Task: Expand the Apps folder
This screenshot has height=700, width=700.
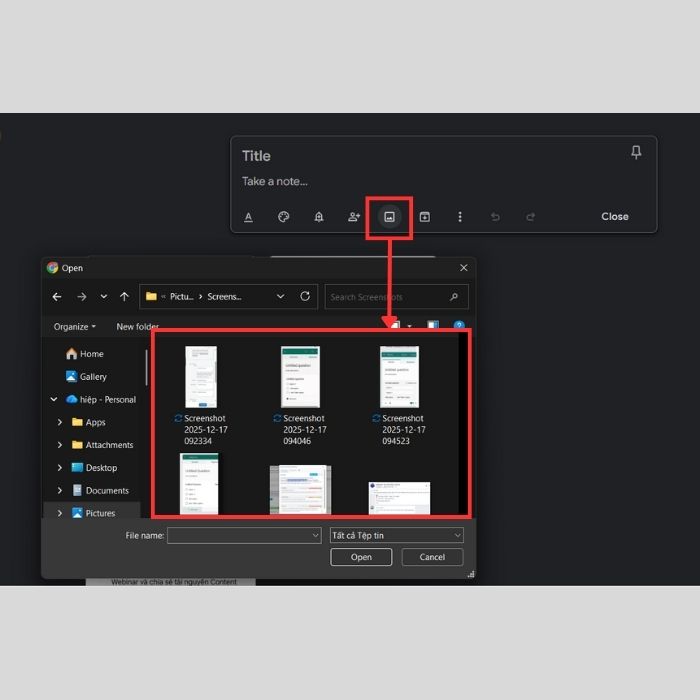Action: click(60, 422)
